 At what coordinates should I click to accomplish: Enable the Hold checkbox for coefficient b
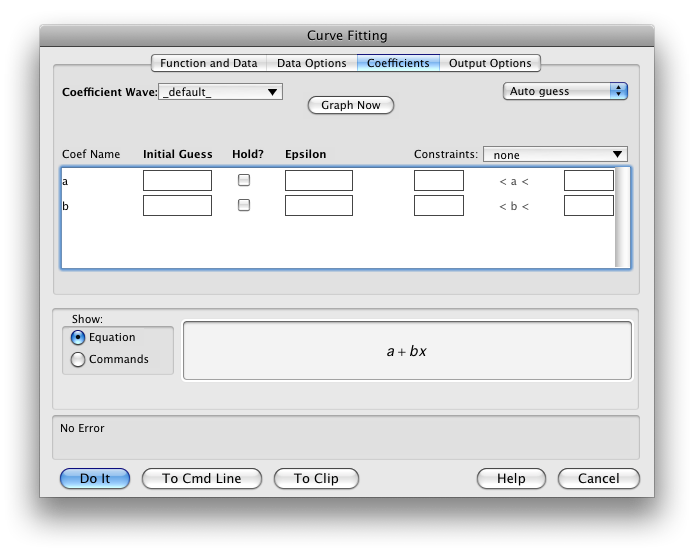(x=244, y=205)
